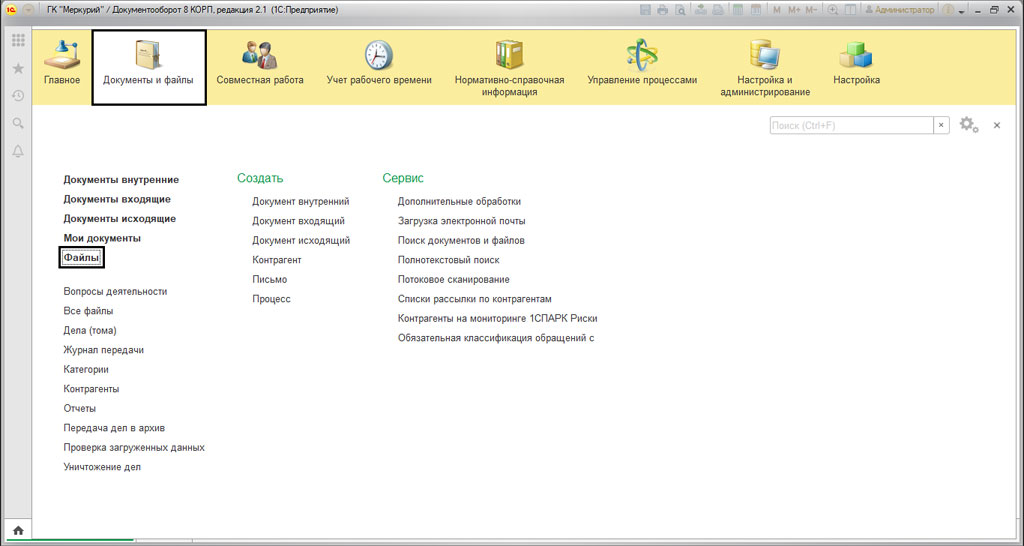The width and height of the screenshot is (1024, 546).
Task: Click the print icon in title bar
Action: (x=662, y=10)
